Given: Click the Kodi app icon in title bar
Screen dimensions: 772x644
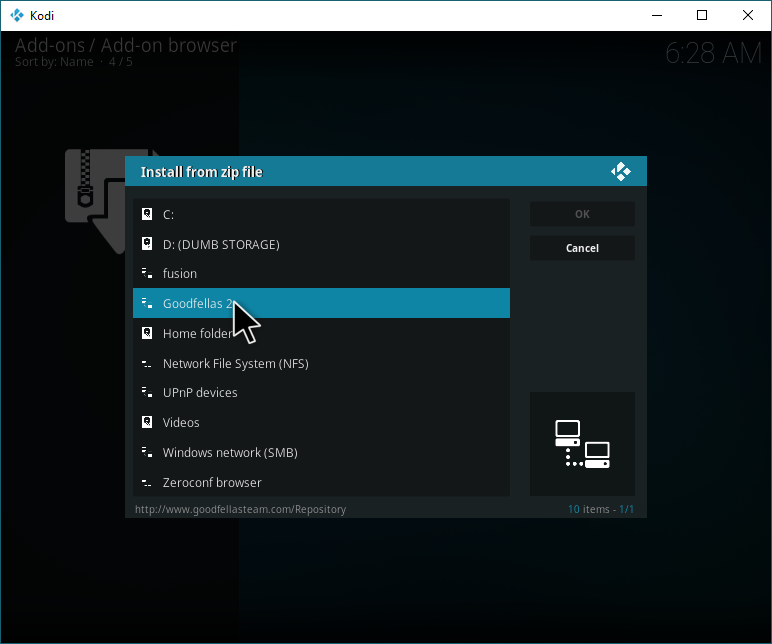Looking at the screenshot, I should point(17,15).
